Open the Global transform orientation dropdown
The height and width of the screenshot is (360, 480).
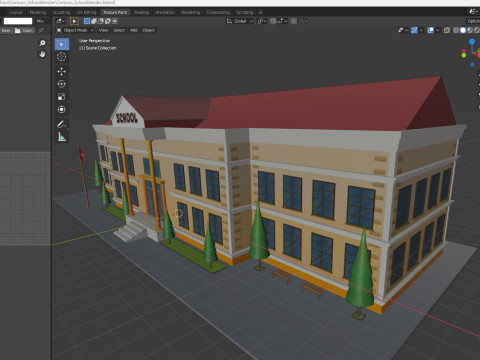240,21
